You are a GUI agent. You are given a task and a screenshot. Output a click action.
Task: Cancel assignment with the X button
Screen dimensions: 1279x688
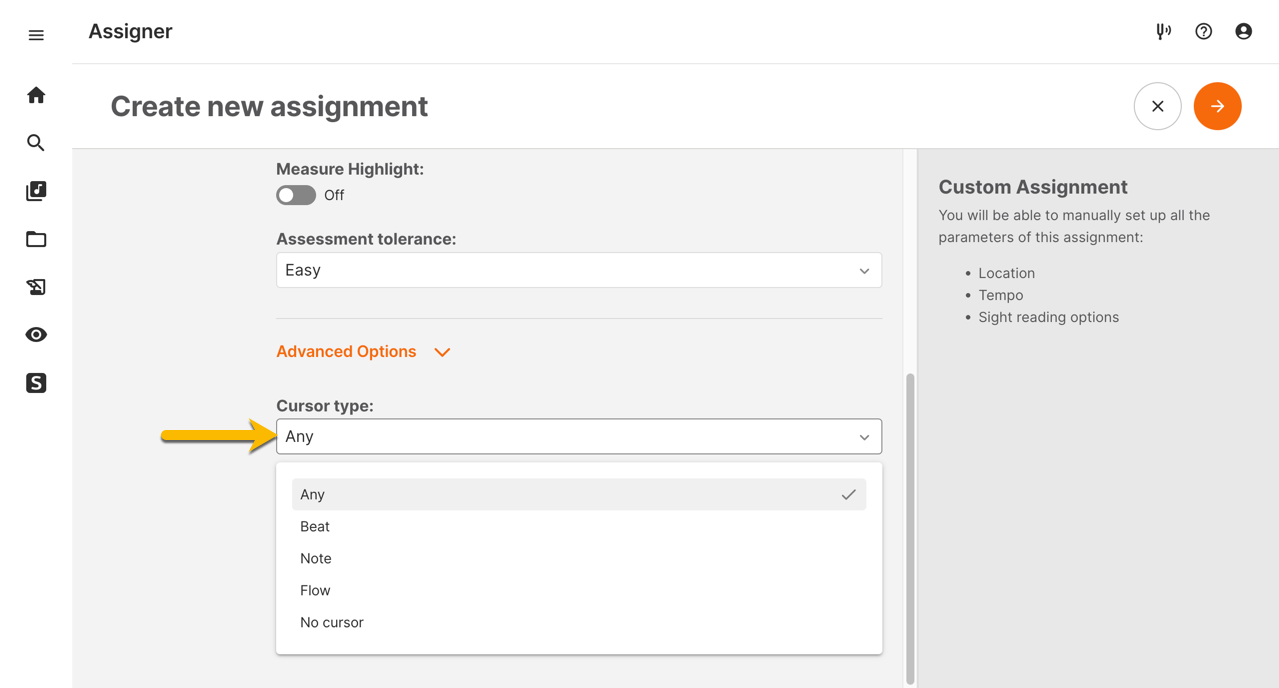click(1157, 106)
